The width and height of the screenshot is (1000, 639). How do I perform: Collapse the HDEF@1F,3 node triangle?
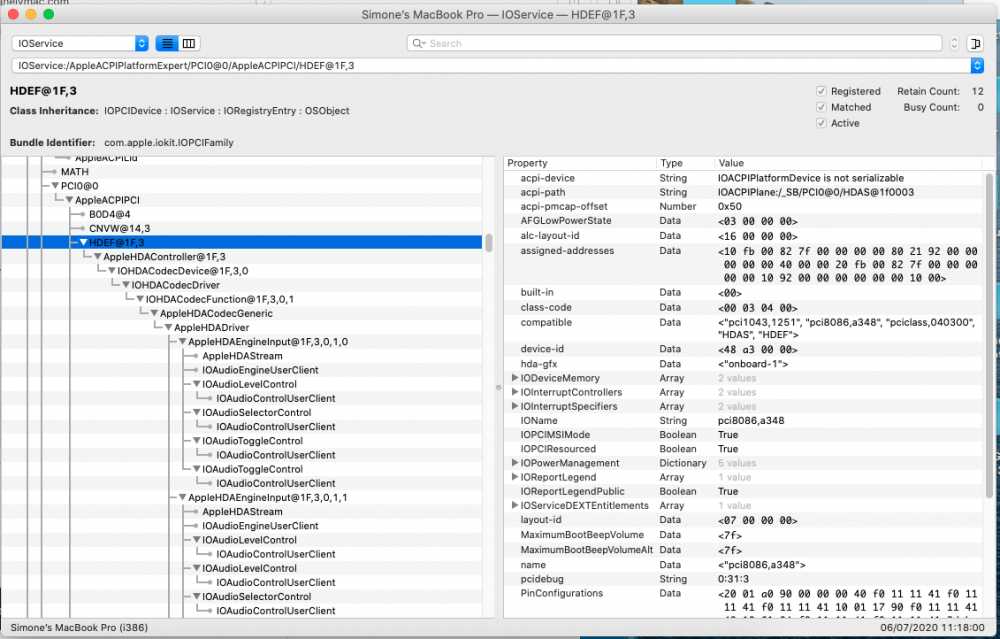[83, 242]
